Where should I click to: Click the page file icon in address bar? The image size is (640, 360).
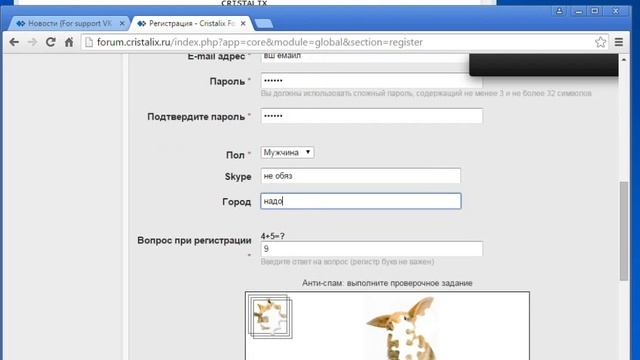coord(89,42)
